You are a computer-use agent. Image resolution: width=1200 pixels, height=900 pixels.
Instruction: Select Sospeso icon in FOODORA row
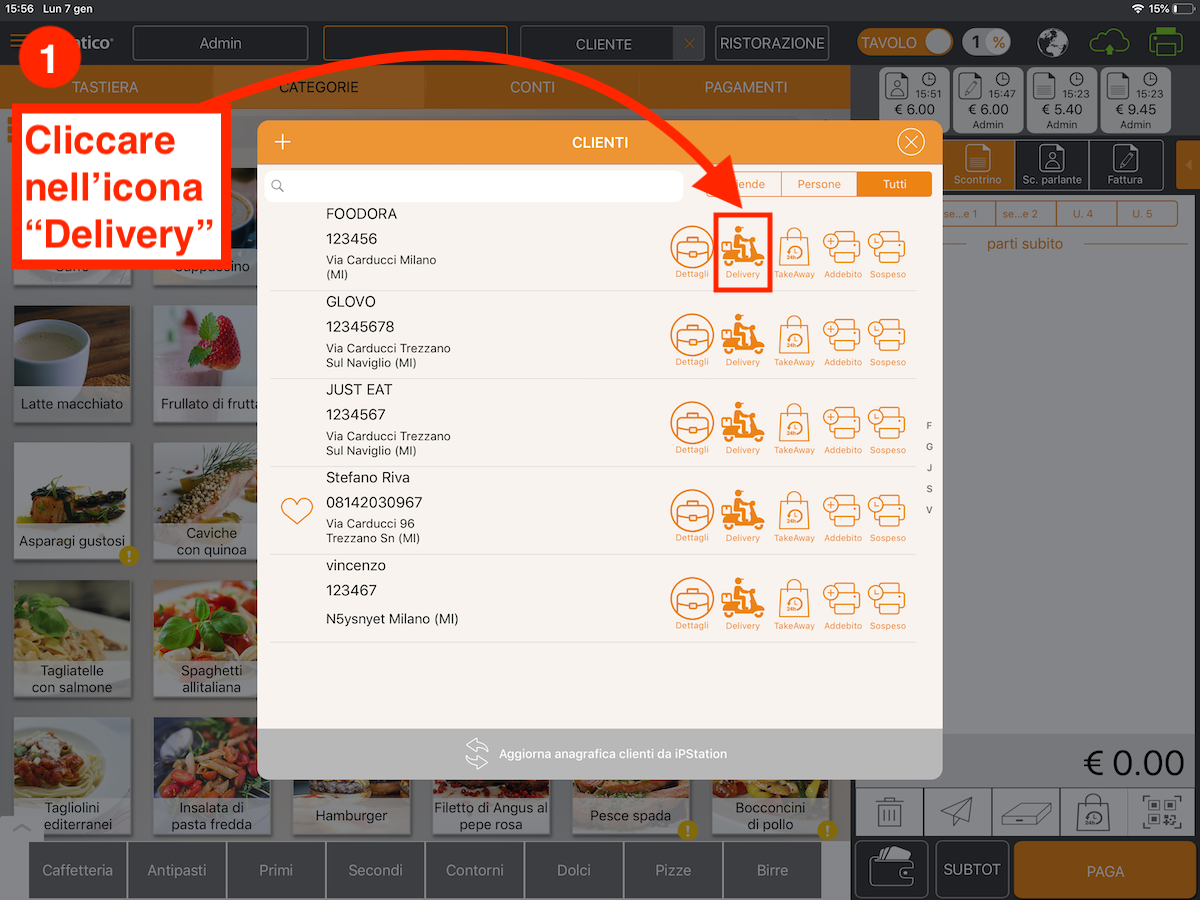887,253
